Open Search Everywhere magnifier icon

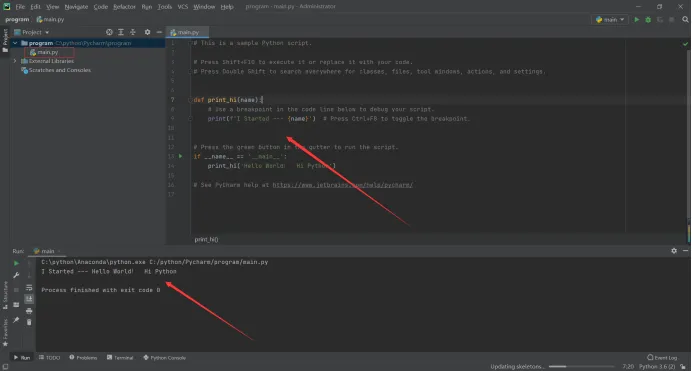(x=685, y=19)
